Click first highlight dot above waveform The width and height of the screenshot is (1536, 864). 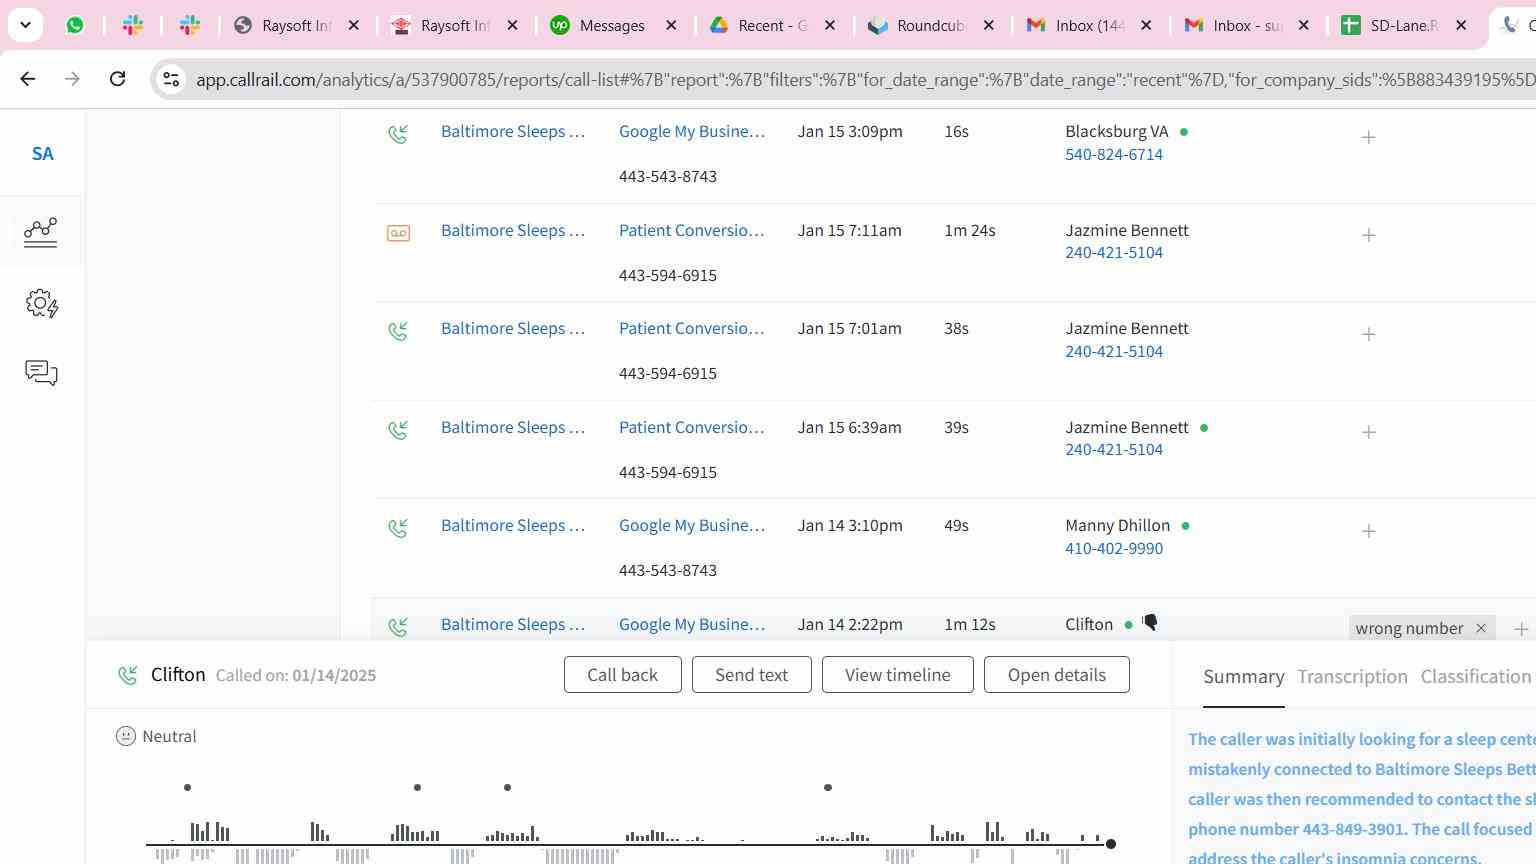coord(187,788)
